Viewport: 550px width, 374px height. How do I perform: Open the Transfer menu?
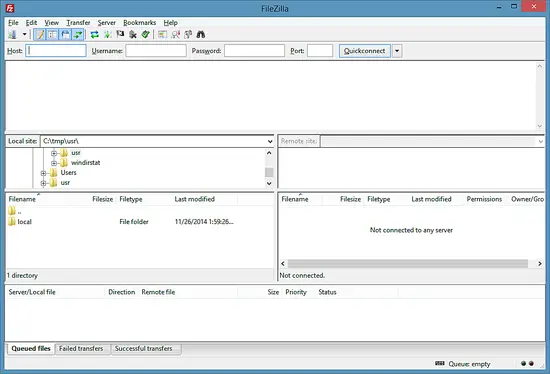tap(78, 22)
